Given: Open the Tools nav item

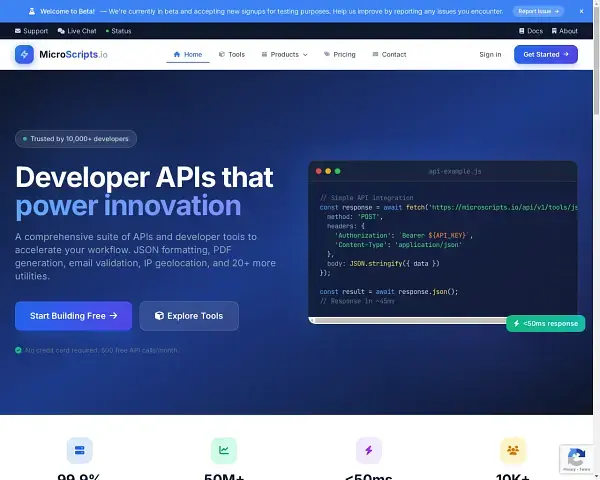Looking at the screenshot, I should [x=231, y=54].
